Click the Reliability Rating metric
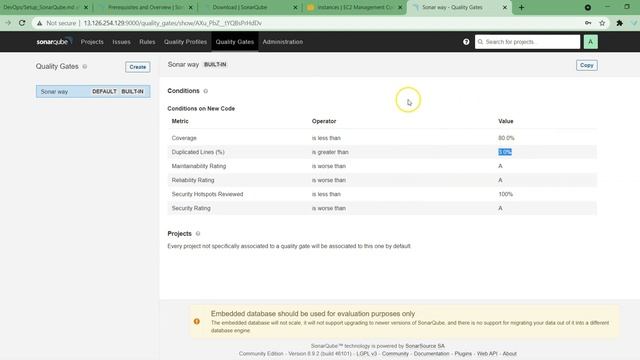Viewport: 640px width, 360px height. [x=193, y=180]
